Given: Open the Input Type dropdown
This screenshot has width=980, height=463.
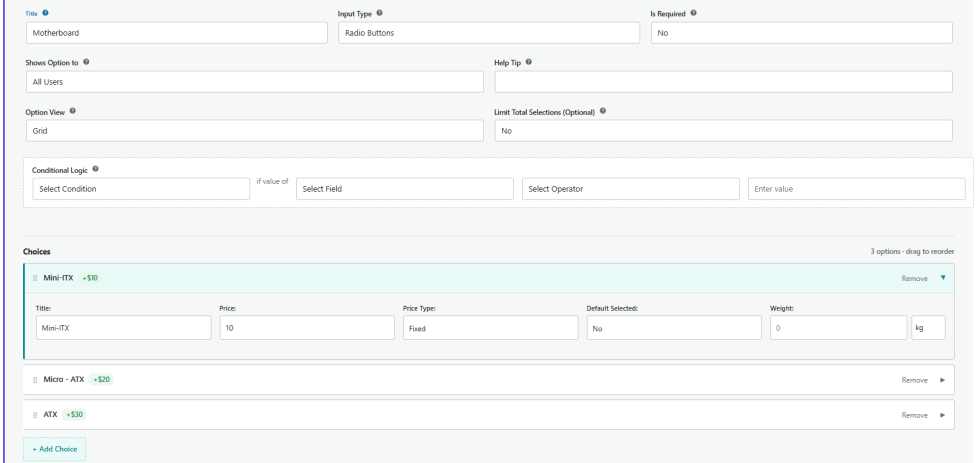Looking at the screenshot, I should [489, 33].
